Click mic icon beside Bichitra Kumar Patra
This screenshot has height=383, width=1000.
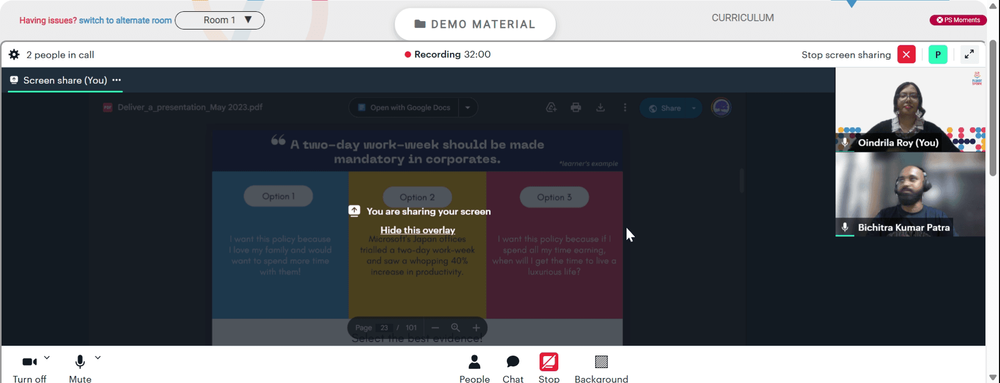pyautogui.click(x=845, y=227)
